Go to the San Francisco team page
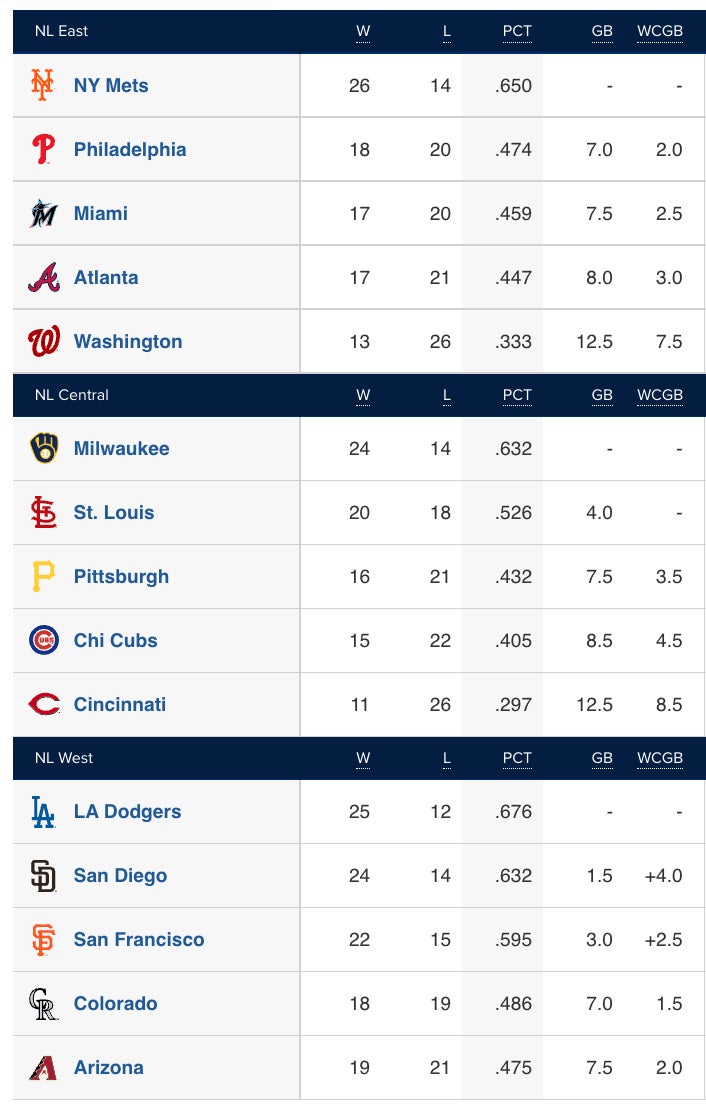Image resolution: width=706 pixels, height=1112 pixels. click(x=139, y=939)
